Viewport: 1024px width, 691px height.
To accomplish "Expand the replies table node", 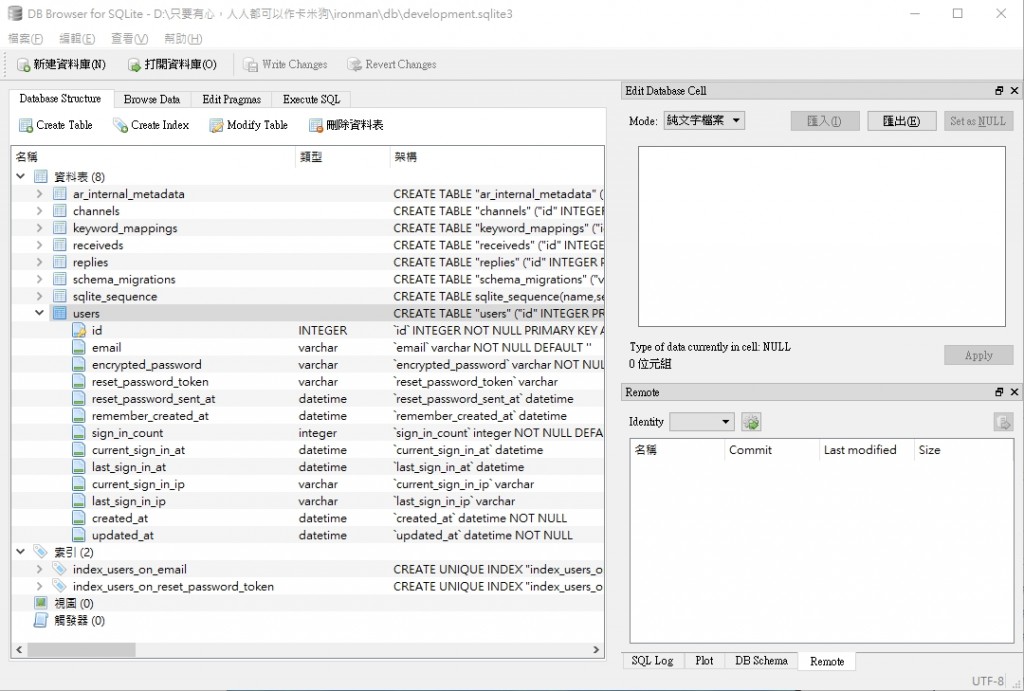I will point(39,262).
